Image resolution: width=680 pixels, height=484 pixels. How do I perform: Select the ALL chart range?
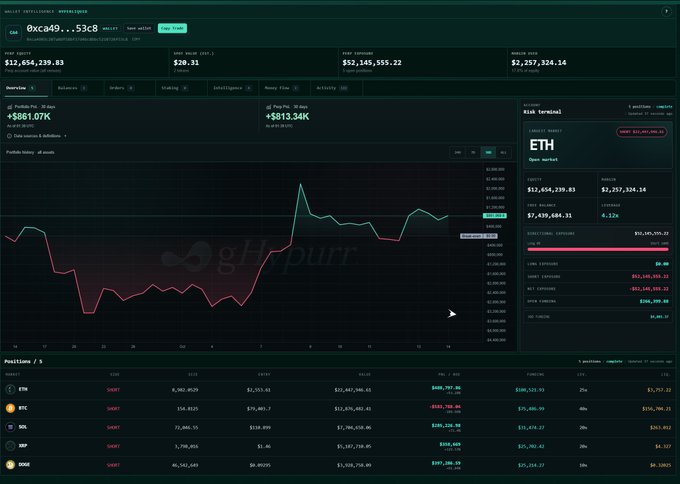coord(503,153)
